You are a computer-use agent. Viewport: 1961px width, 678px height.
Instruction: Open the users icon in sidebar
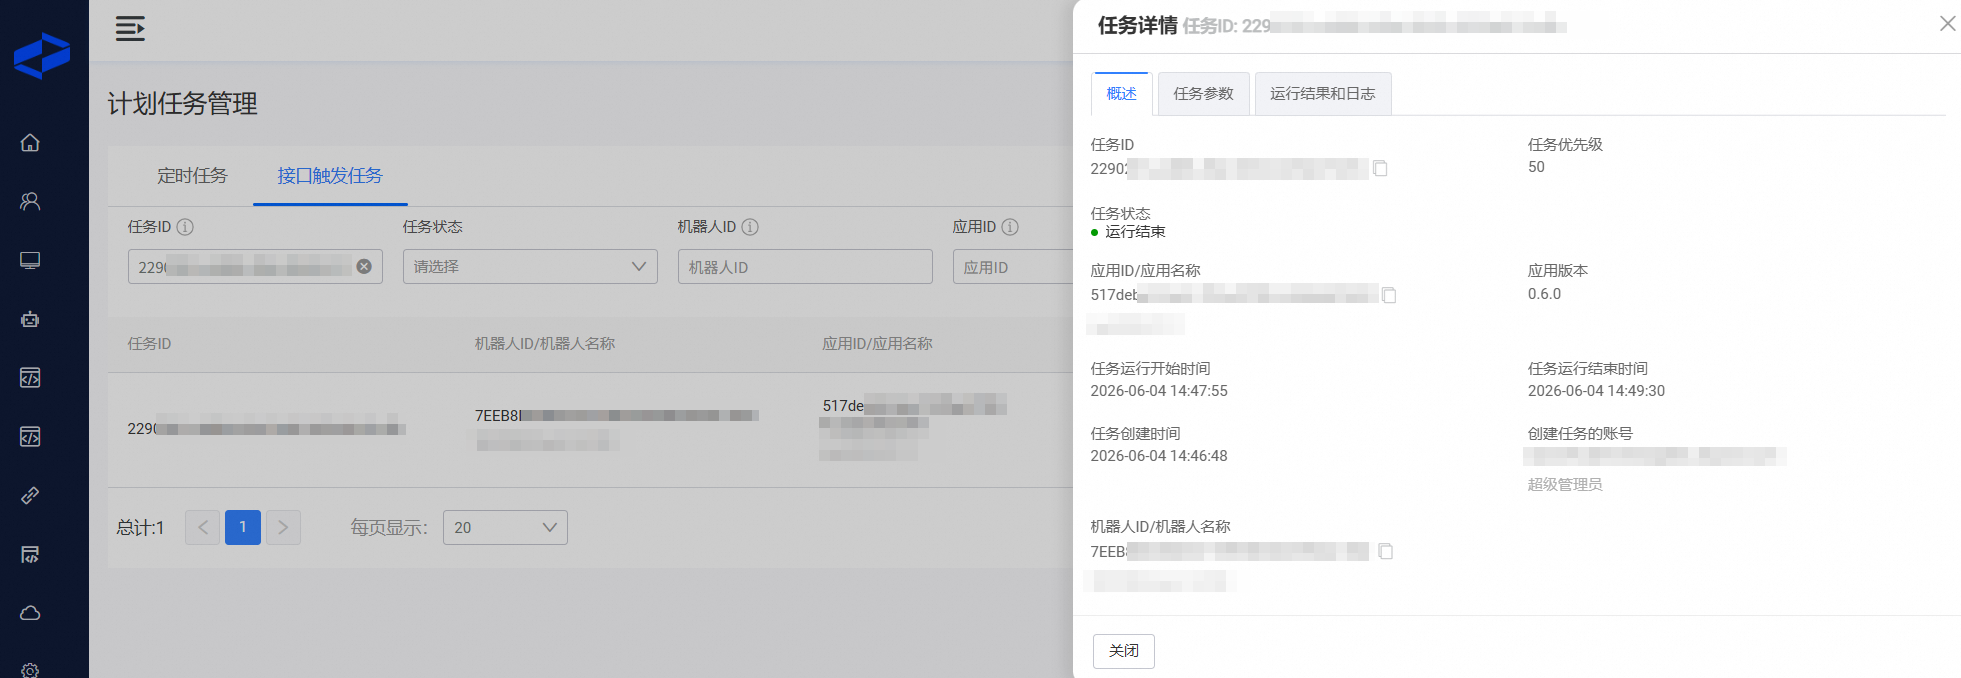coord(30,201)
